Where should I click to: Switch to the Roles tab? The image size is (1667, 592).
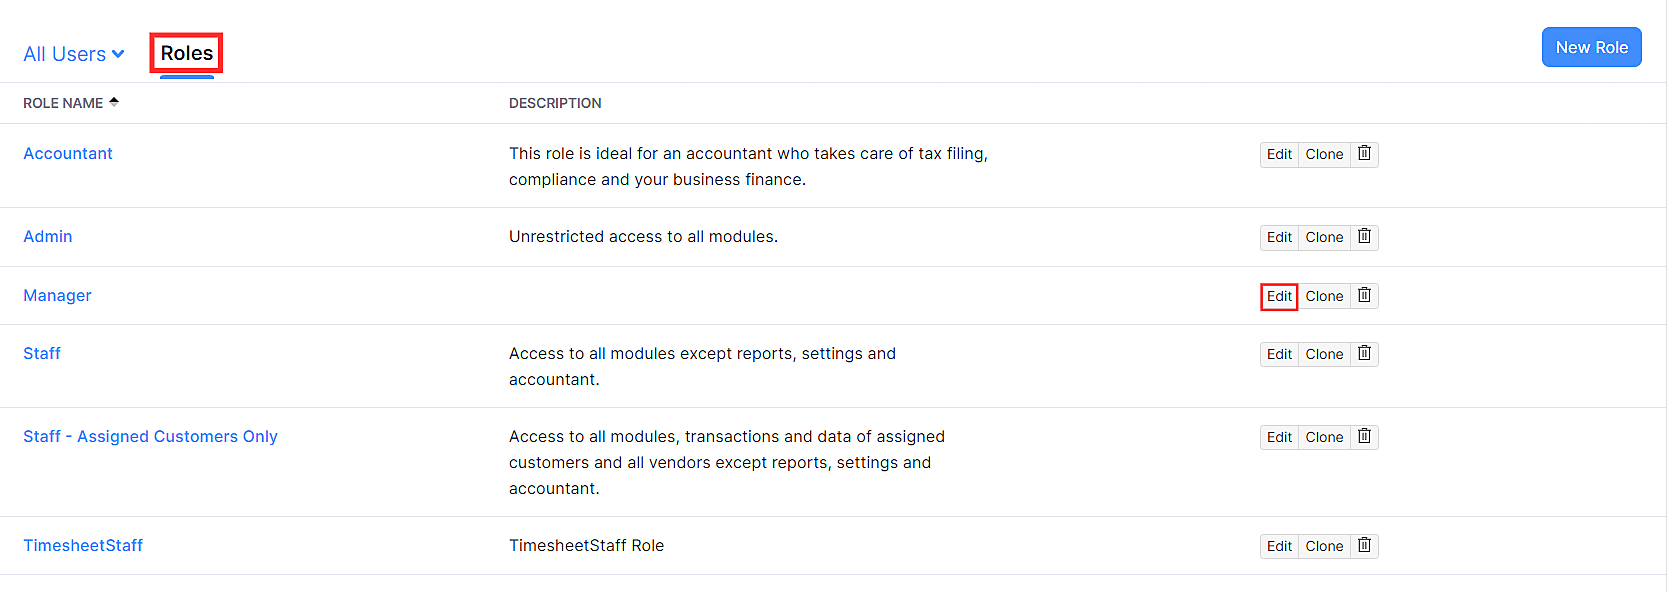(186, 53)
